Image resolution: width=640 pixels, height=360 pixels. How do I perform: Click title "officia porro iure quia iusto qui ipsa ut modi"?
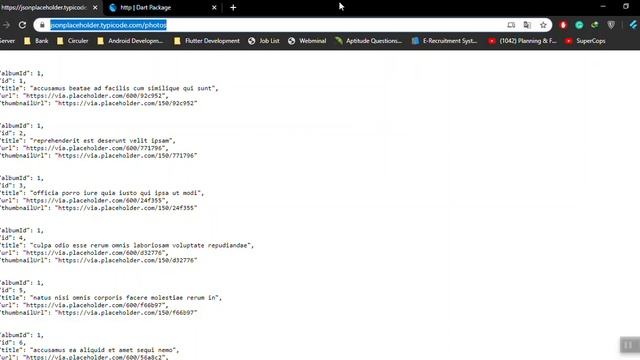115,193
